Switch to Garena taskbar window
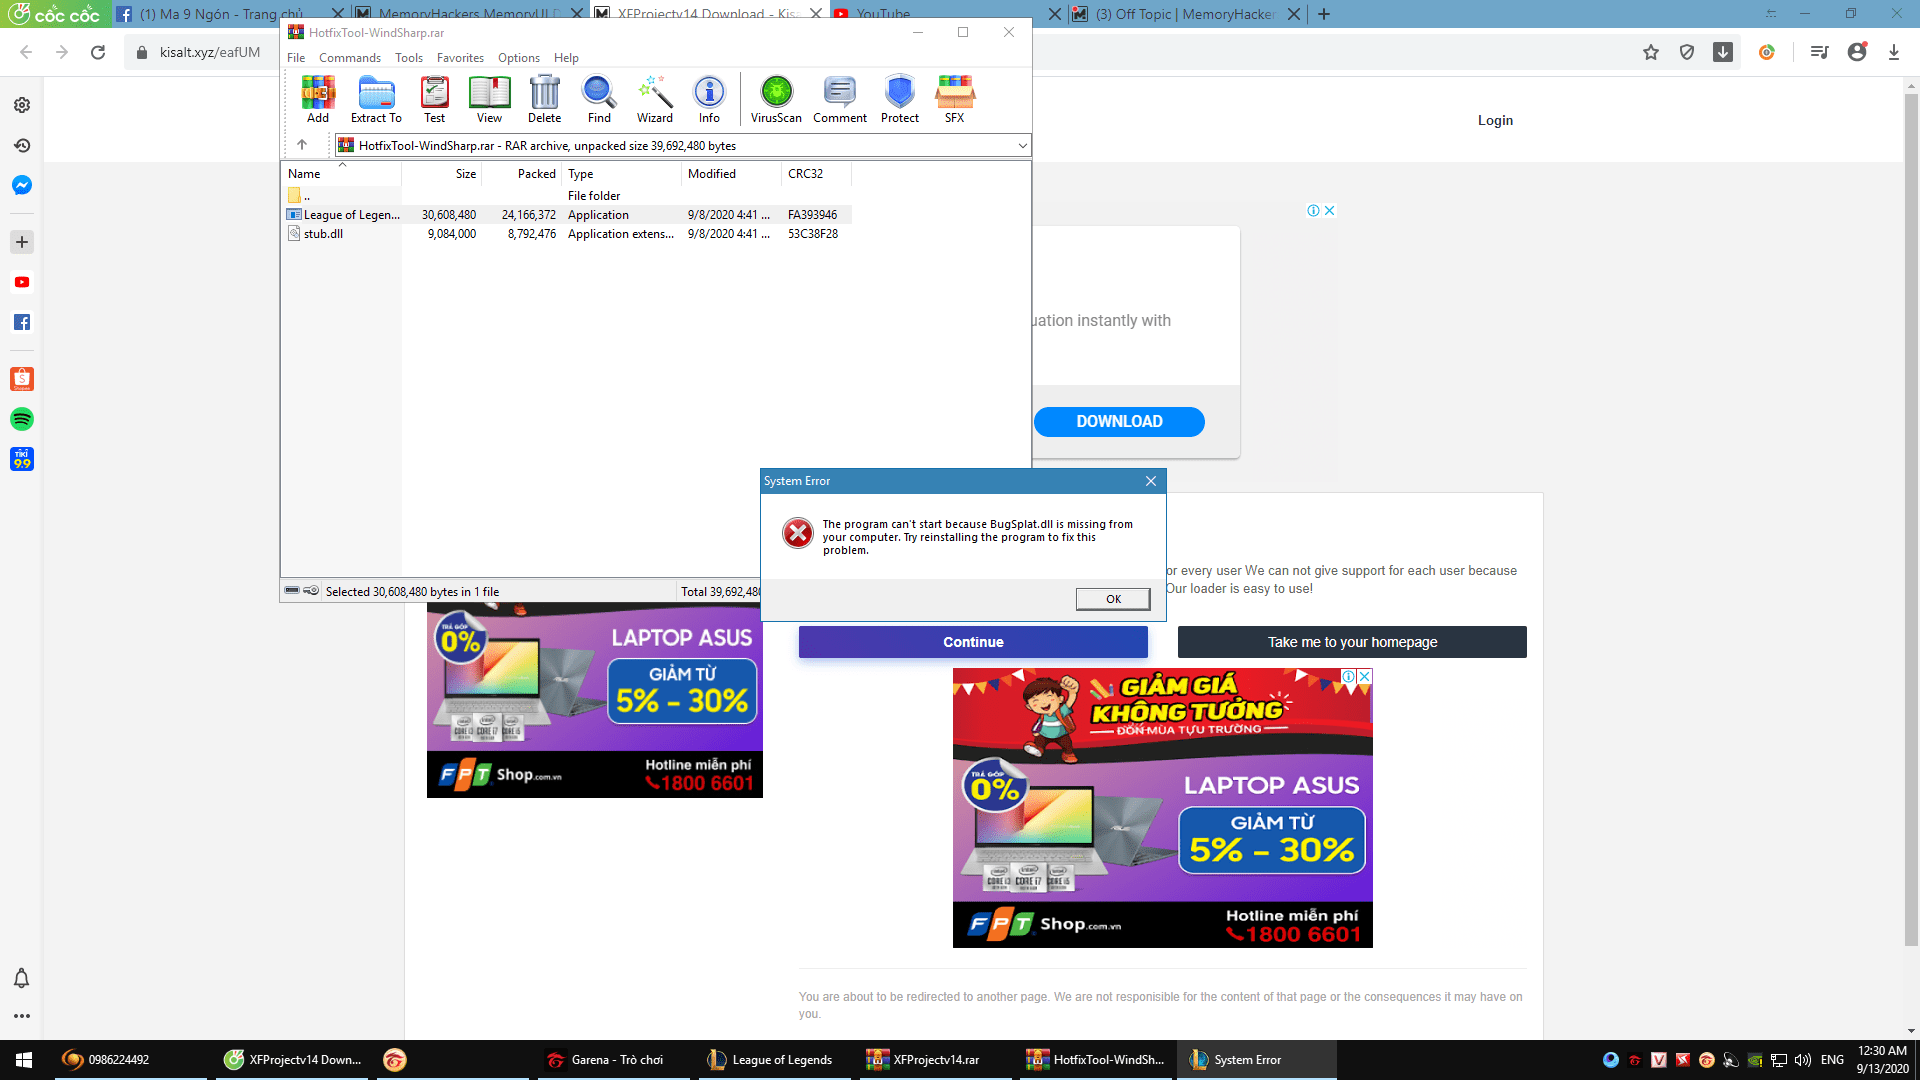The height and width of the screenshot is (1080, 1920). (x=613, y=1060)
